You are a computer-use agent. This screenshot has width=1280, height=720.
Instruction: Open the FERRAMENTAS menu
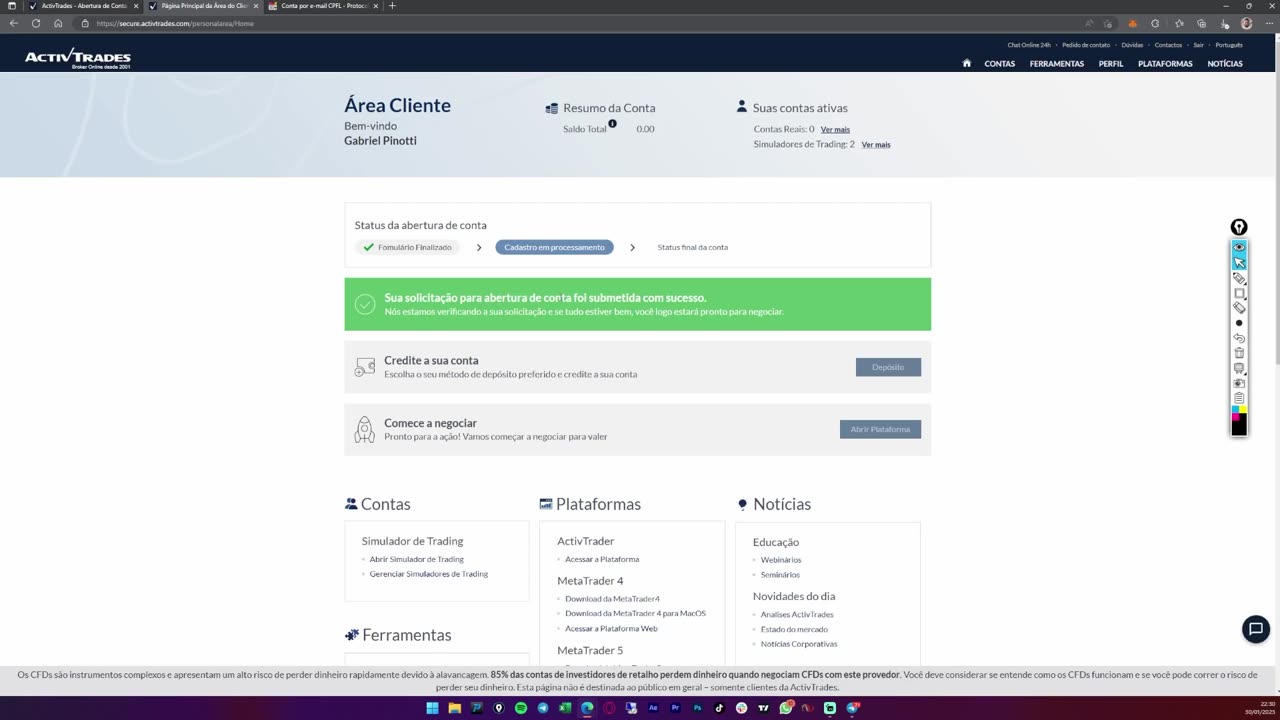click(1057, 64)
